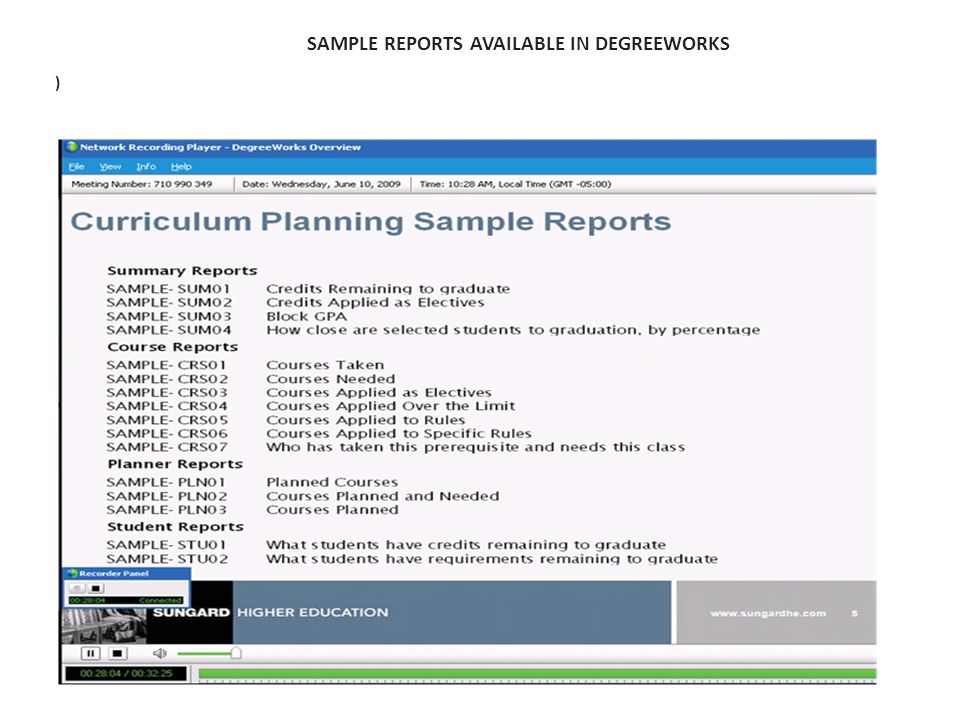Open the View menu

point(110,167)
